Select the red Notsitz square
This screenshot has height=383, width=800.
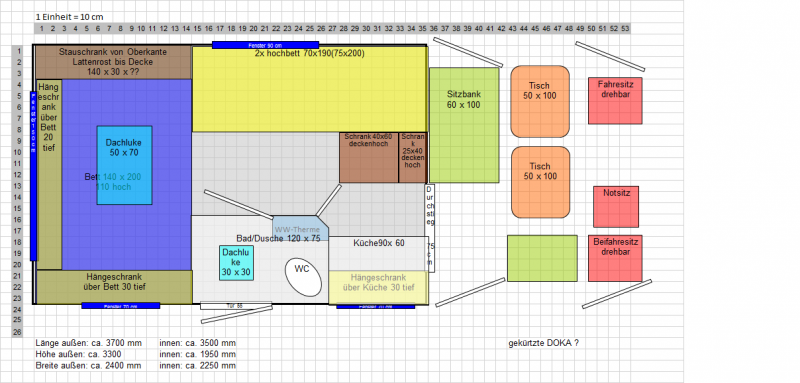click(x=616, y=207)
